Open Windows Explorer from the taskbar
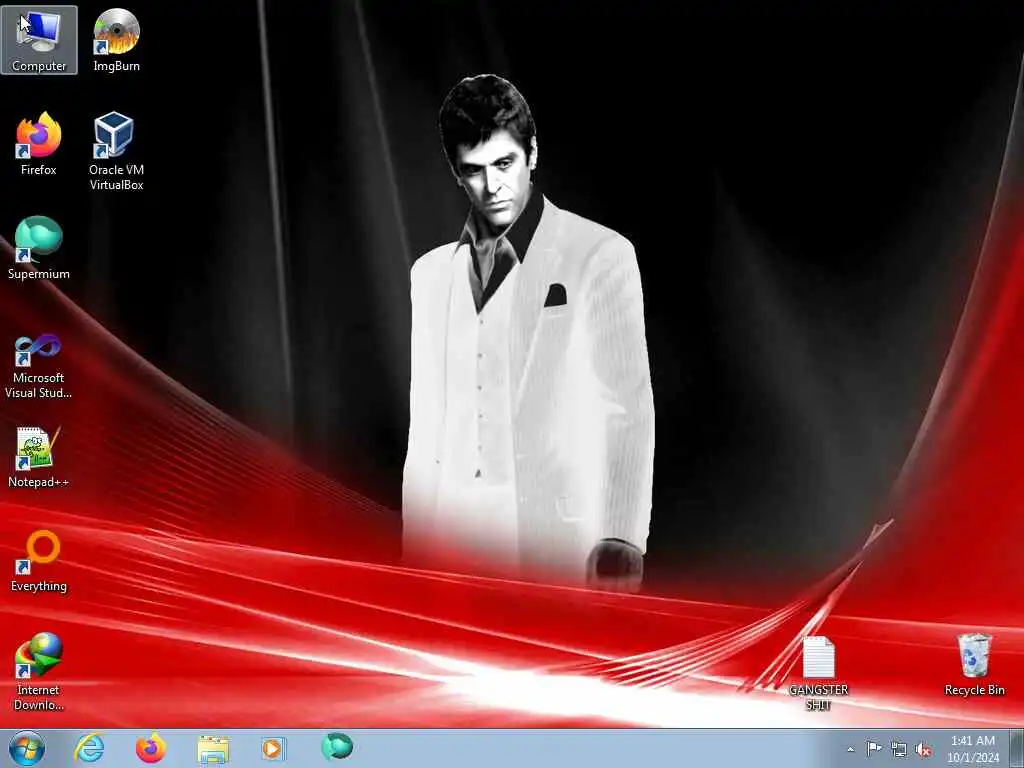Viewport: 1024px width, 768px height. pyautogui.click(x=213, y=748)
